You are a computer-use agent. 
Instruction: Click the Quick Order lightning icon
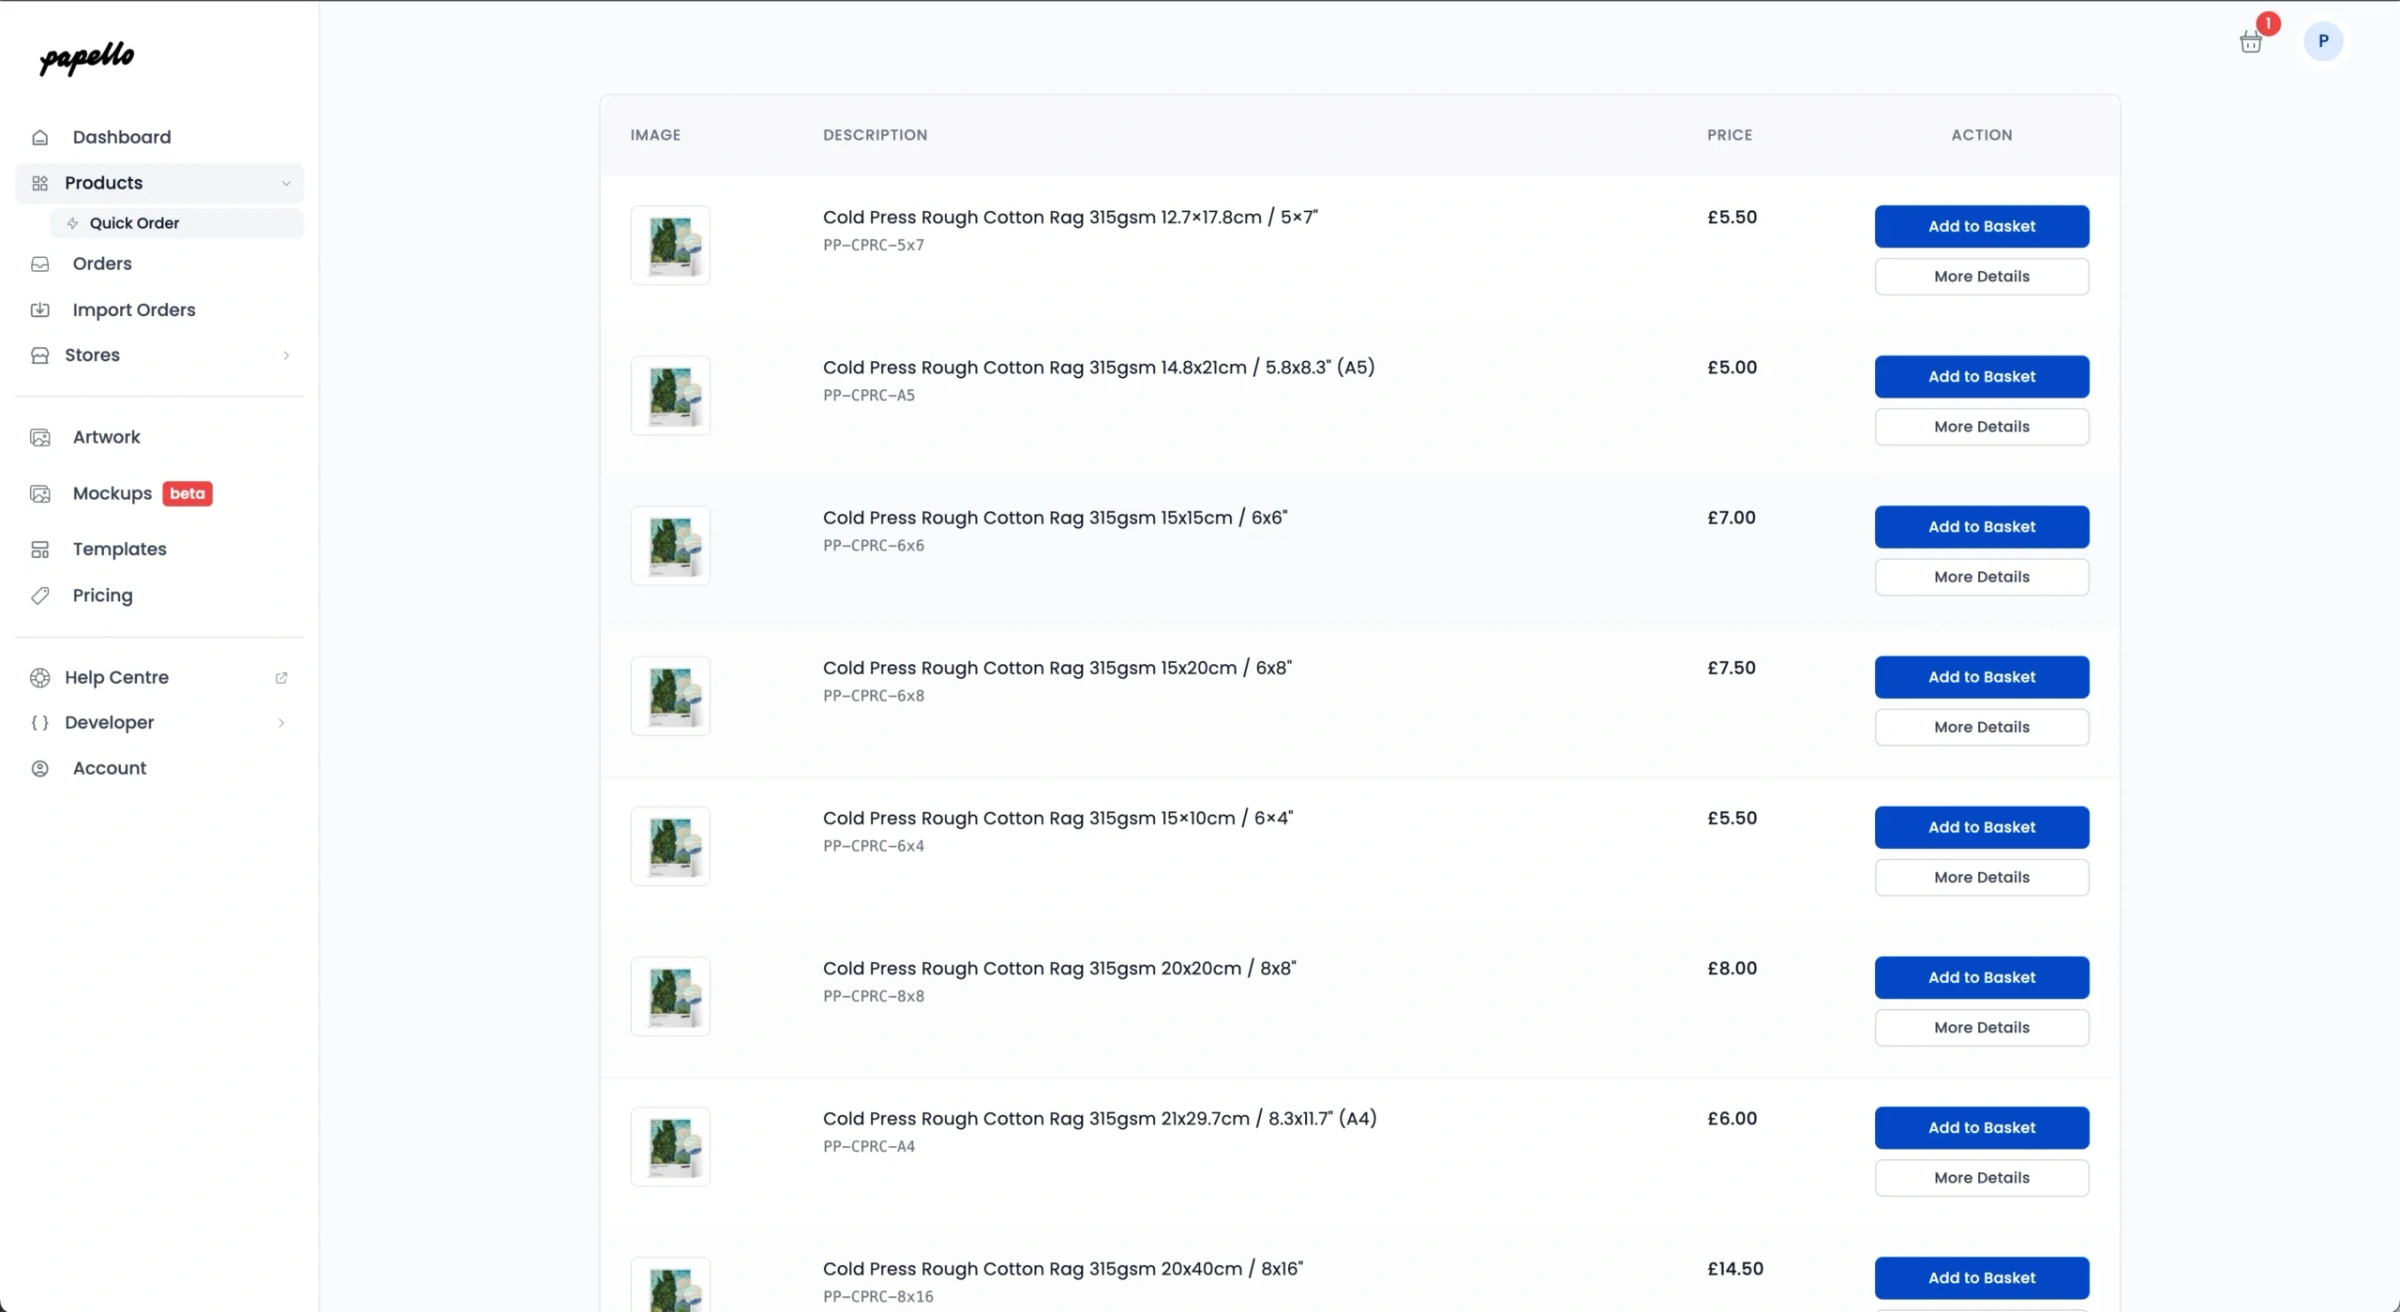tap(71, 223)
